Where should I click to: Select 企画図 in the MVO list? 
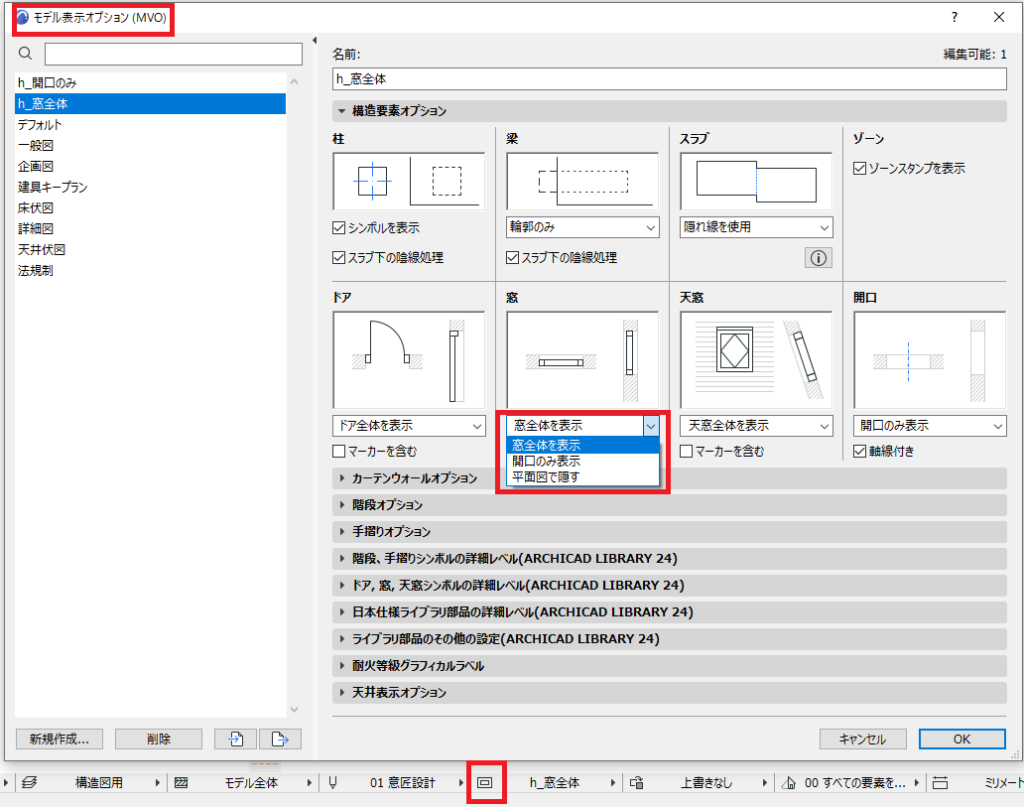tap(150, 166)
